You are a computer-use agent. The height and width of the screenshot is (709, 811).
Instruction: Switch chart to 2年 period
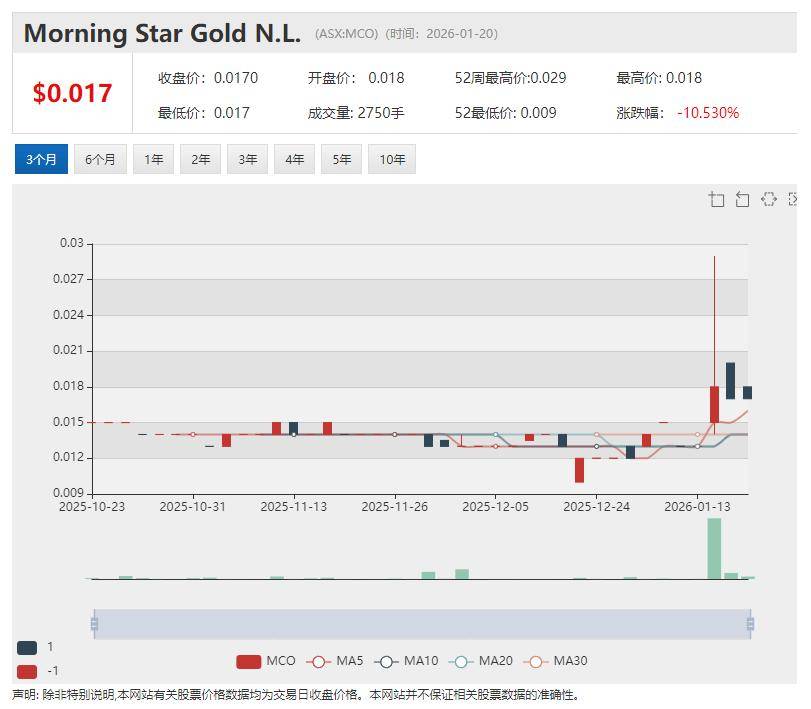(x=201, y=159)
